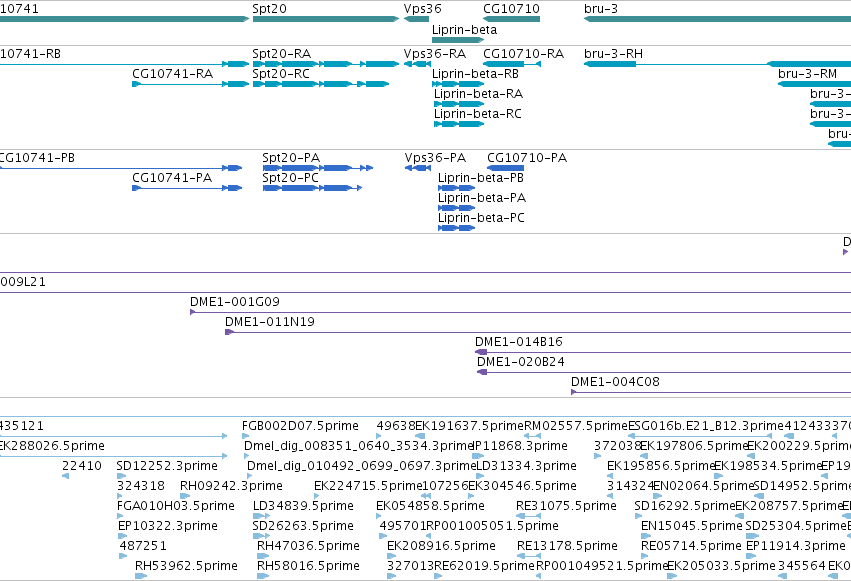Click feature labeled 22410
The width and height of the screenshot is (851, 581).
pos(82,466)
